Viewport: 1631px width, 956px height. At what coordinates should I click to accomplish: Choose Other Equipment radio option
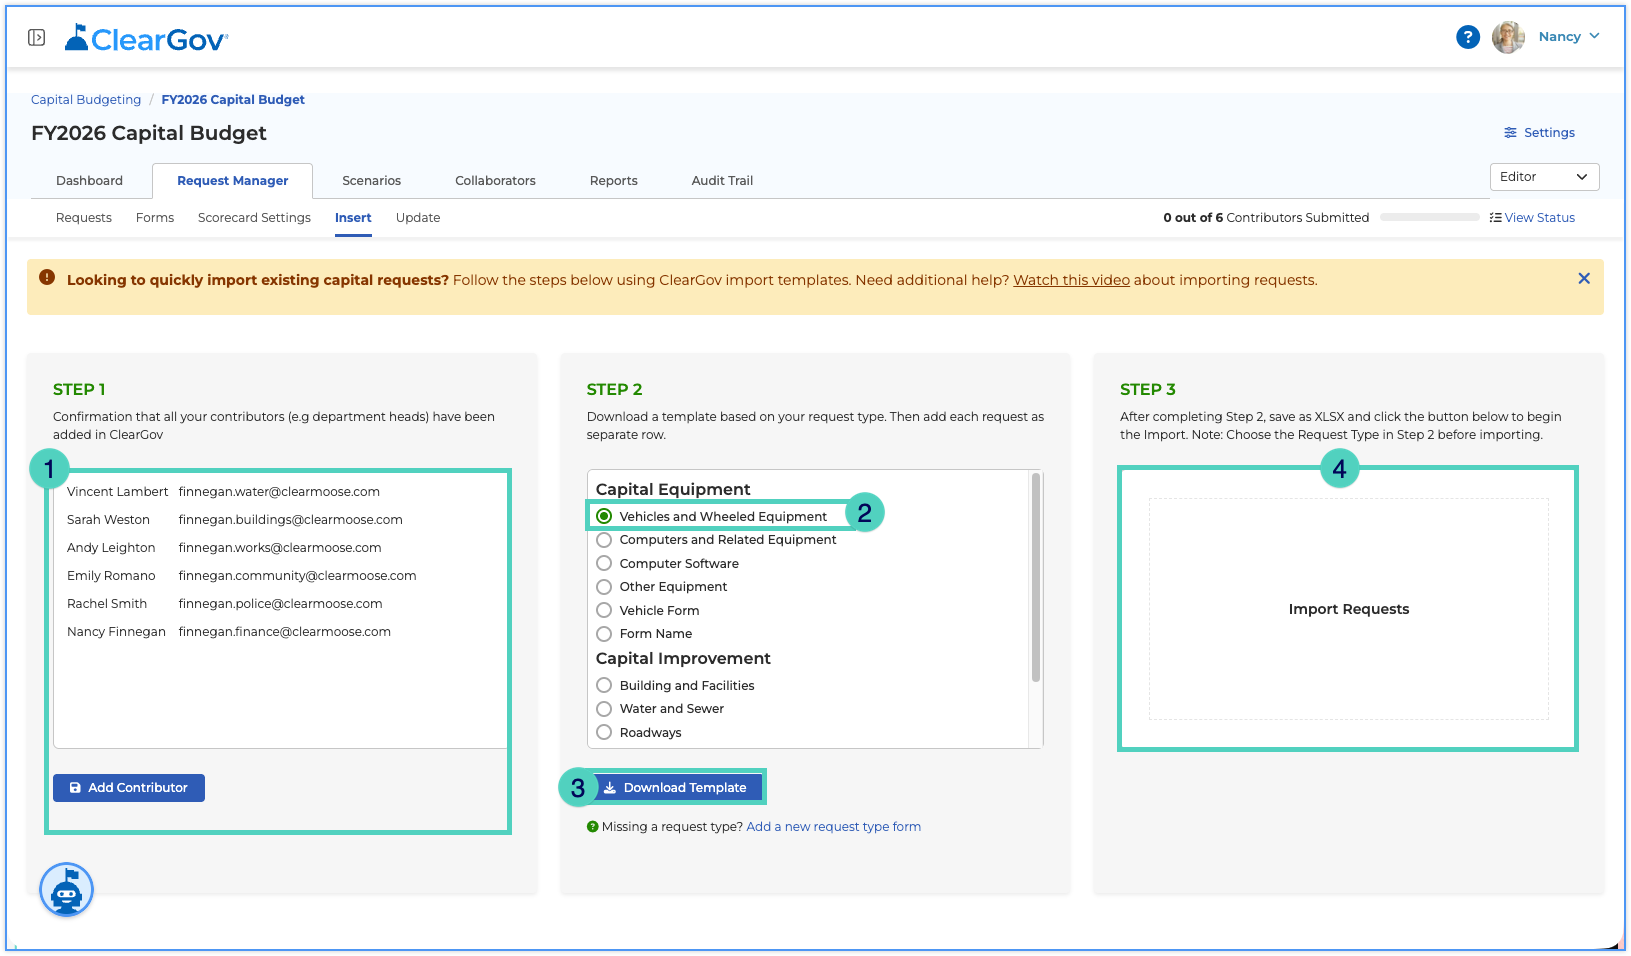pyautogui.click(x=604, y=587)
